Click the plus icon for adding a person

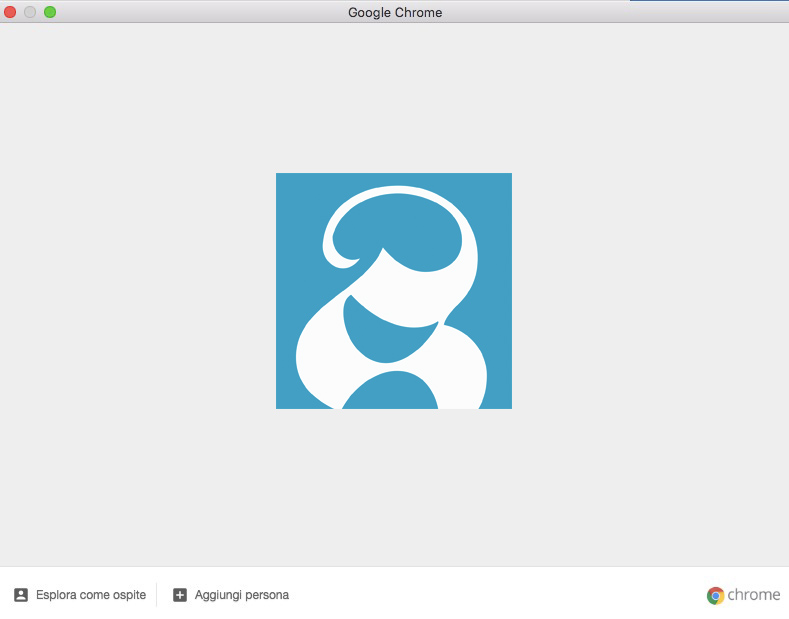(x=180, y=595)
